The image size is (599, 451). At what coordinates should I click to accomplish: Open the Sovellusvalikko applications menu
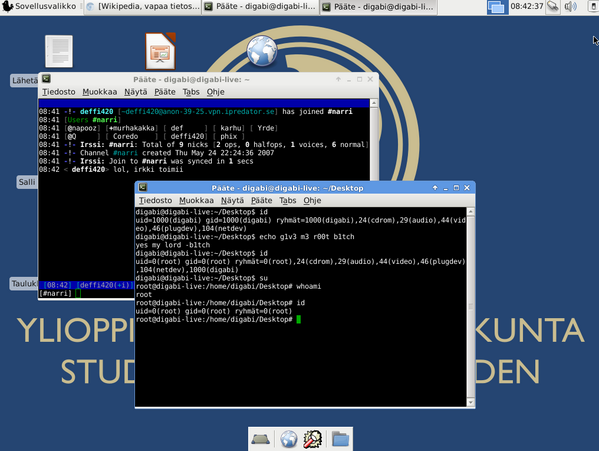[40, 6]
